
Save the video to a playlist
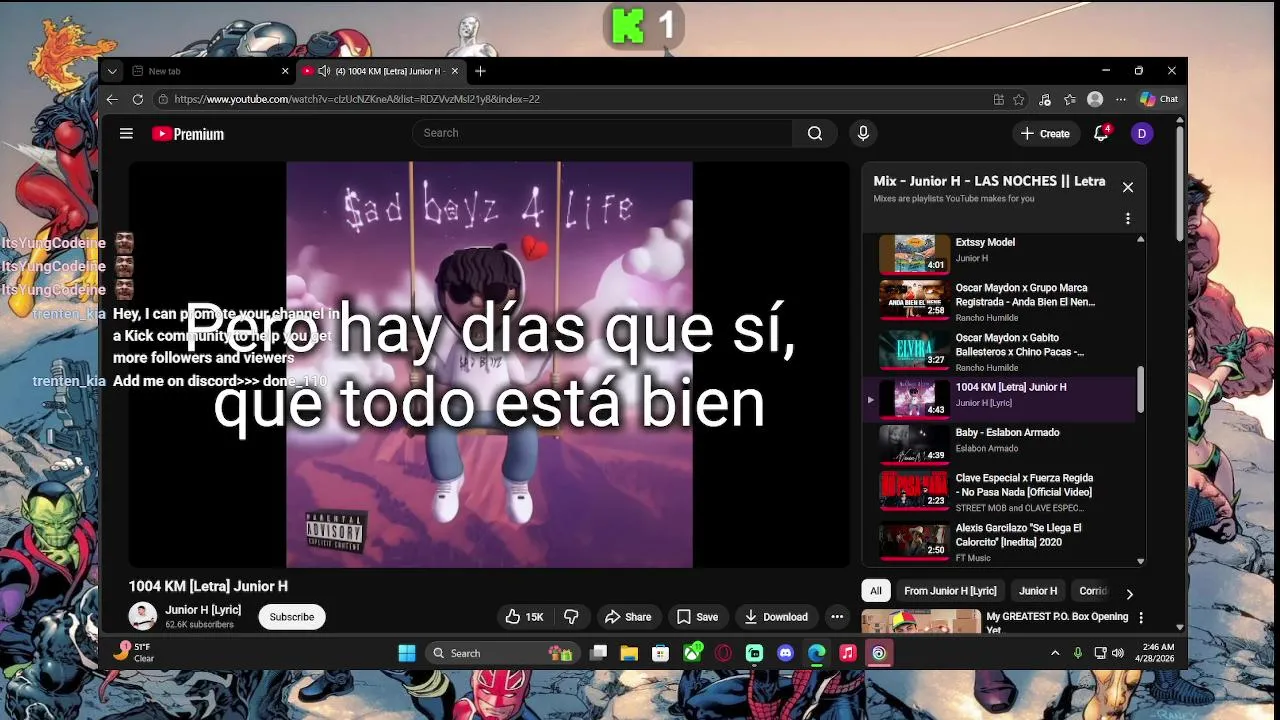tap(697, 617)
